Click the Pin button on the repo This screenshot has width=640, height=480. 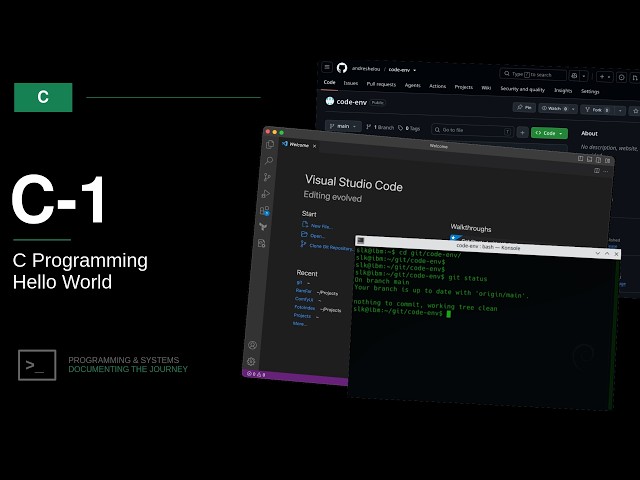tap(524, 107)
